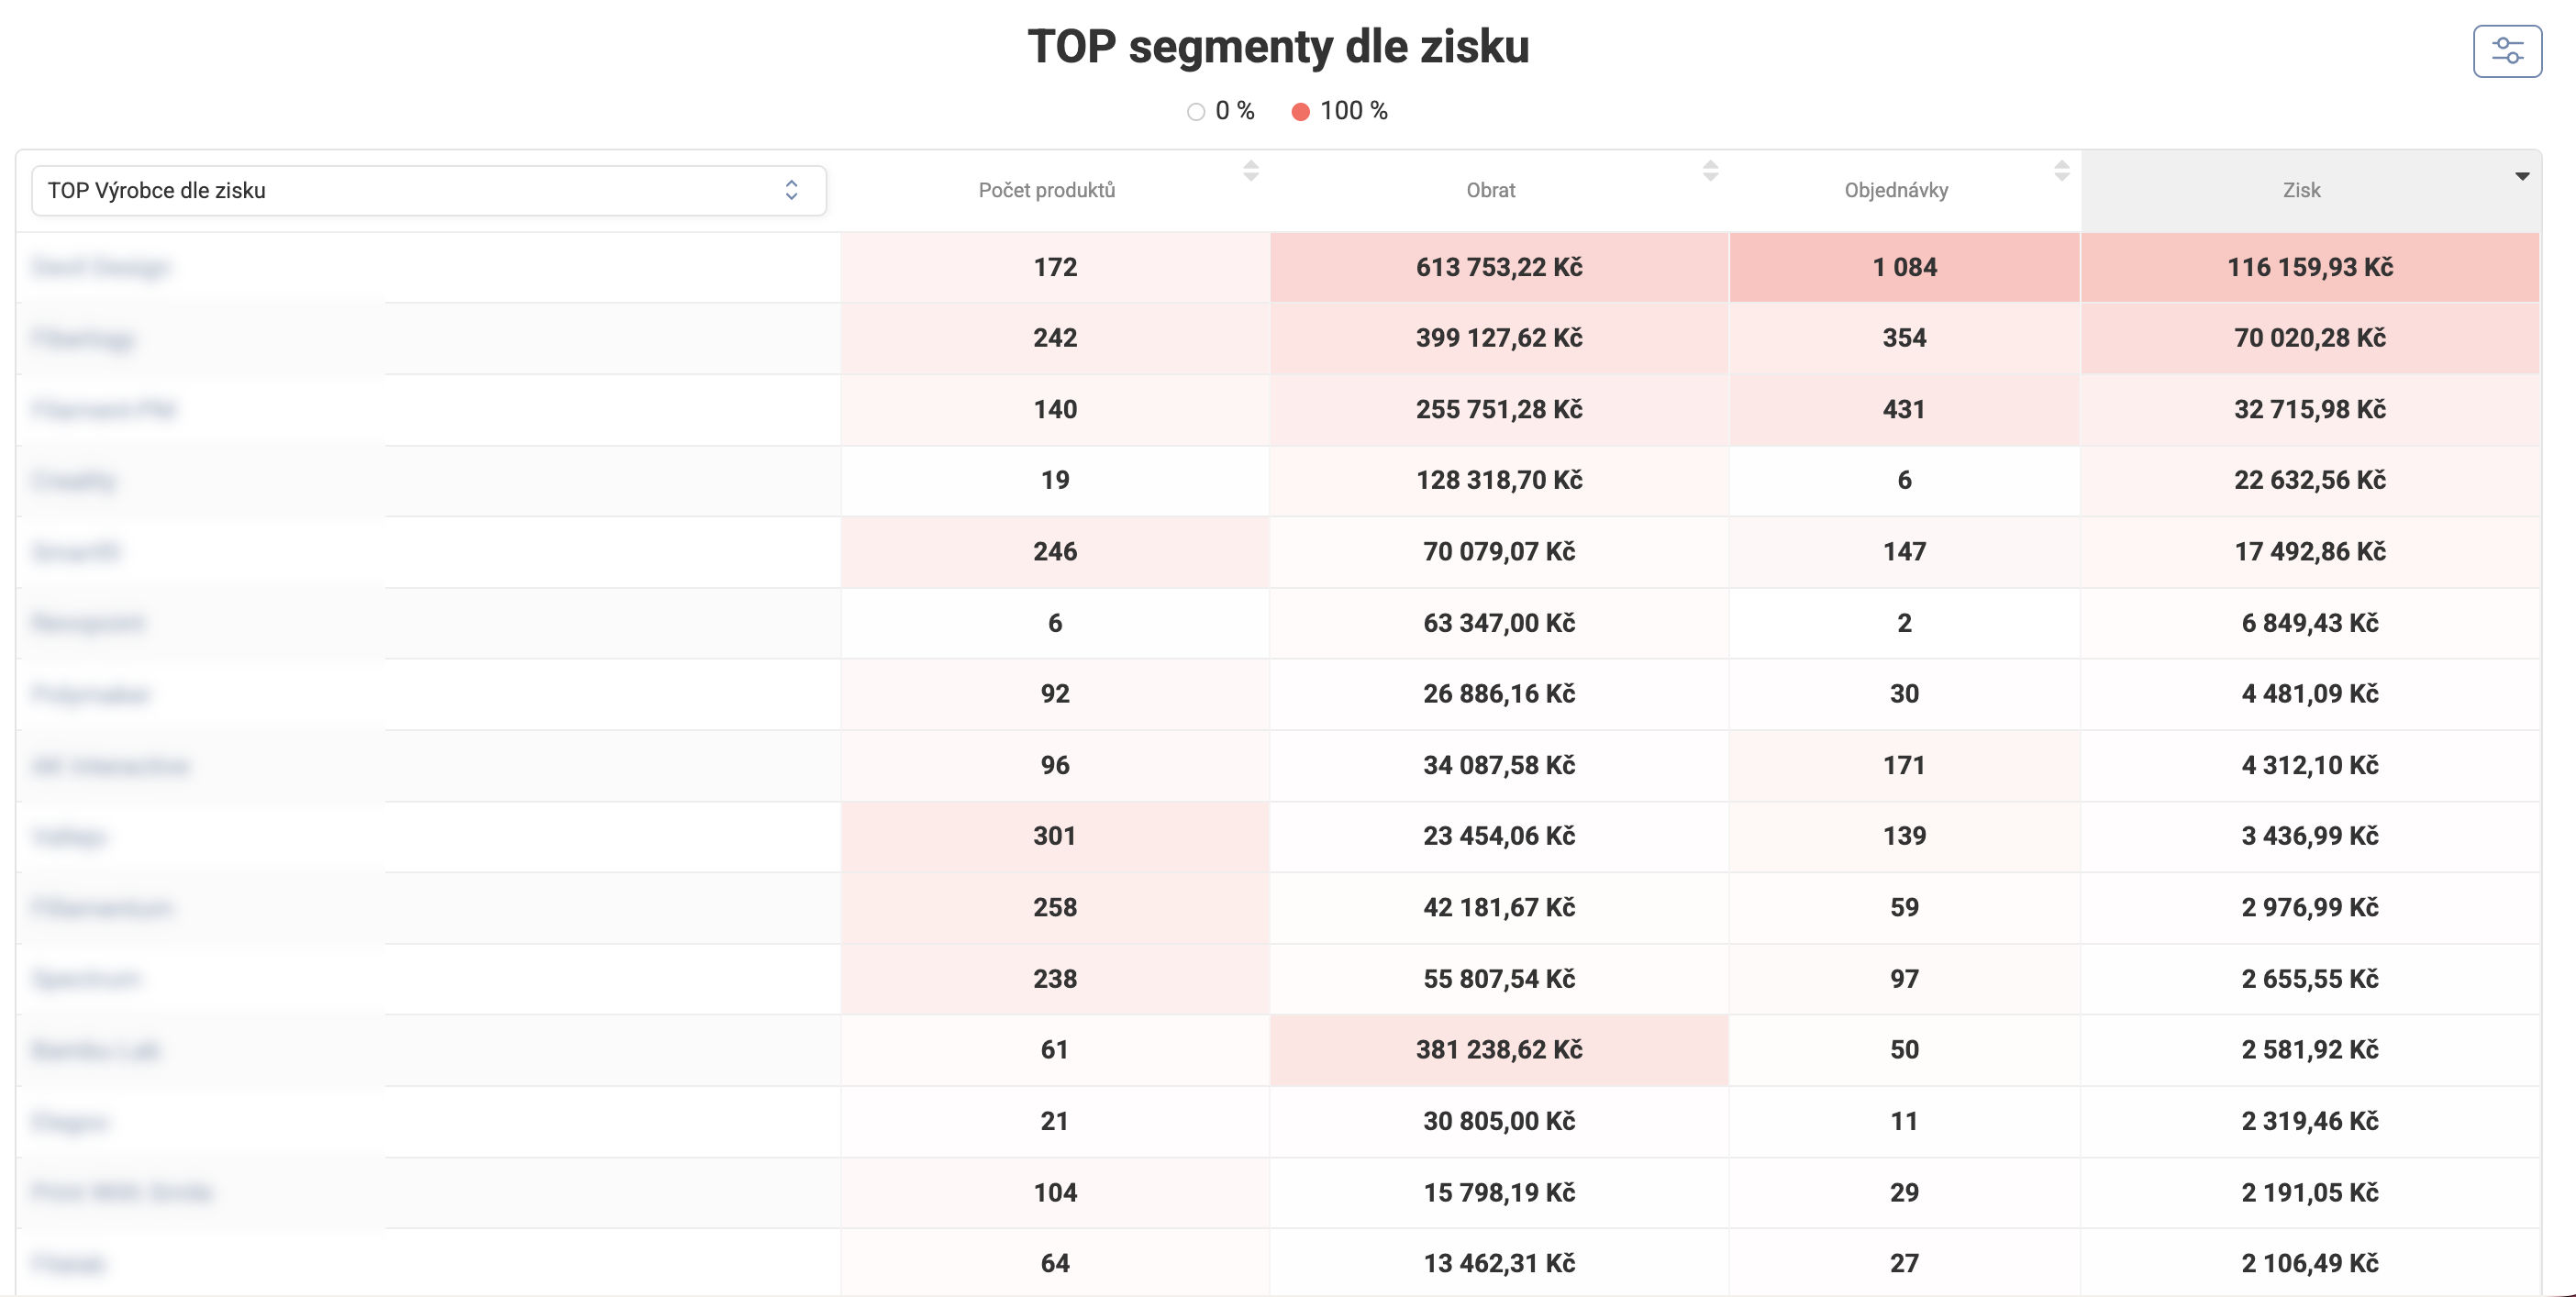Click the 381 238,62 Kč turnover cell
2576x1297 pixels.
click(x=1498, y=1050)
